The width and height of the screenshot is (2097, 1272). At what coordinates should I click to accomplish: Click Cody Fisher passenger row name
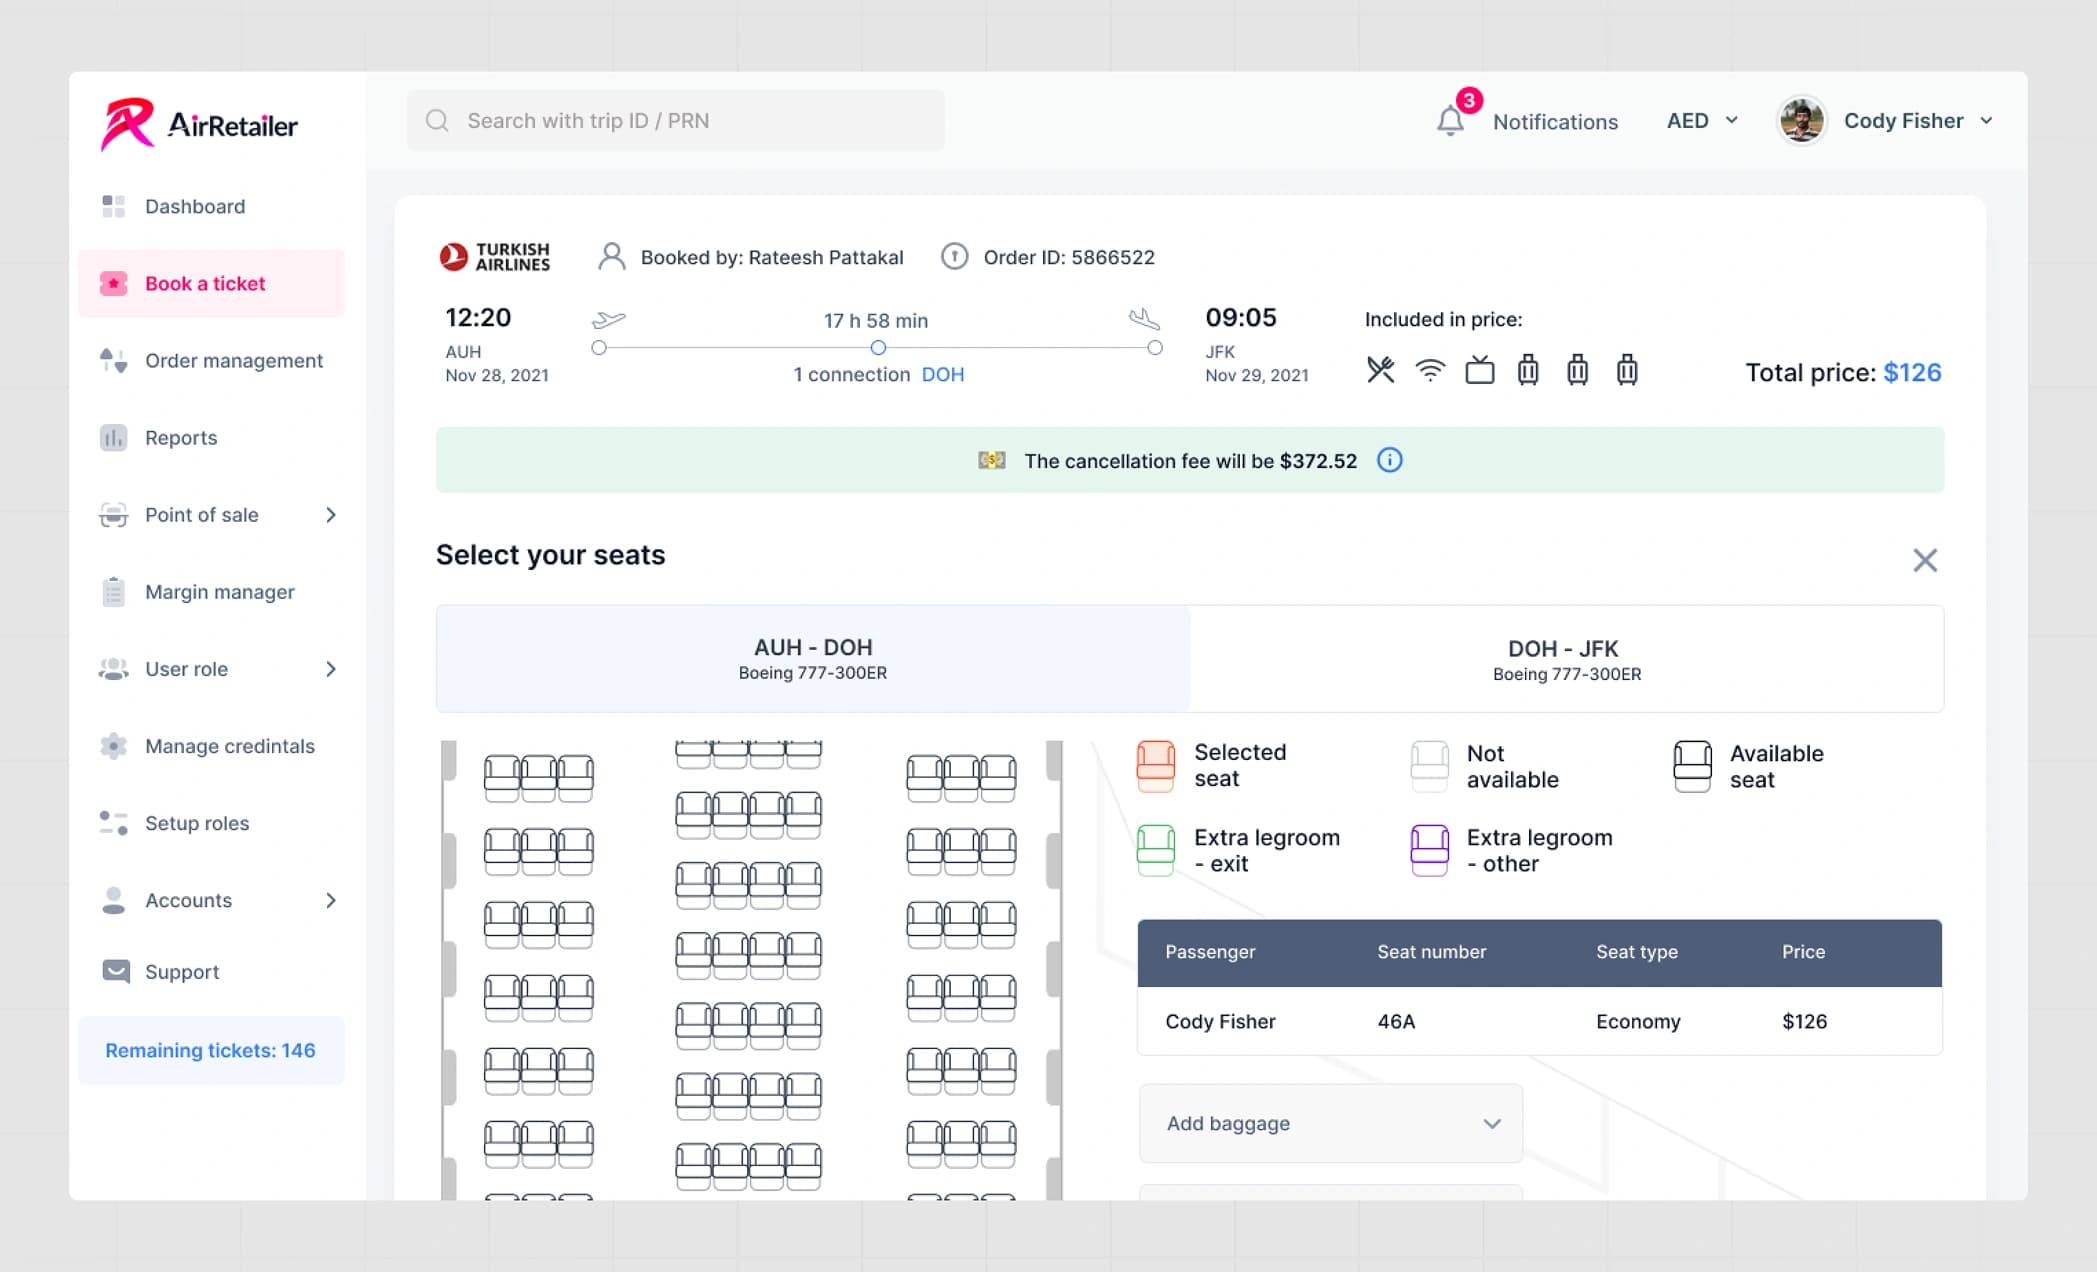1220,1021
